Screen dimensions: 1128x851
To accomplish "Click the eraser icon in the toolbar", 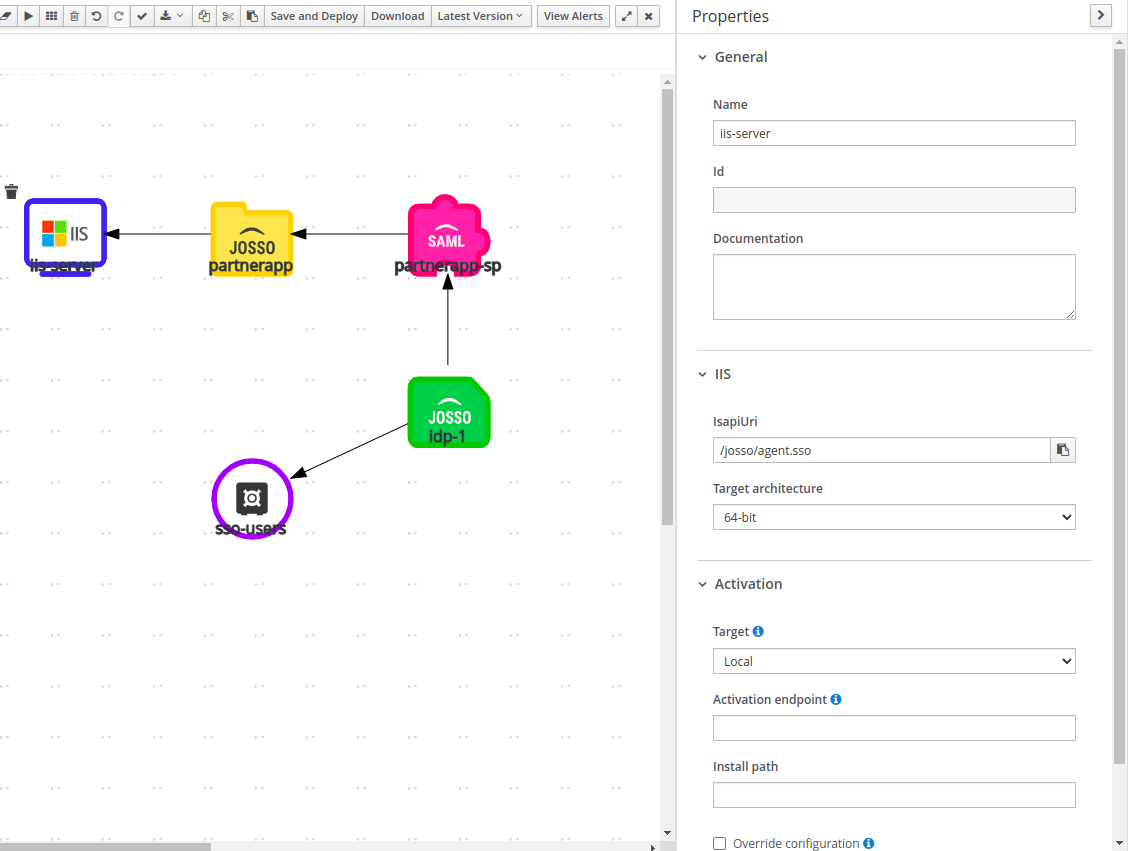I will [6, 16].
